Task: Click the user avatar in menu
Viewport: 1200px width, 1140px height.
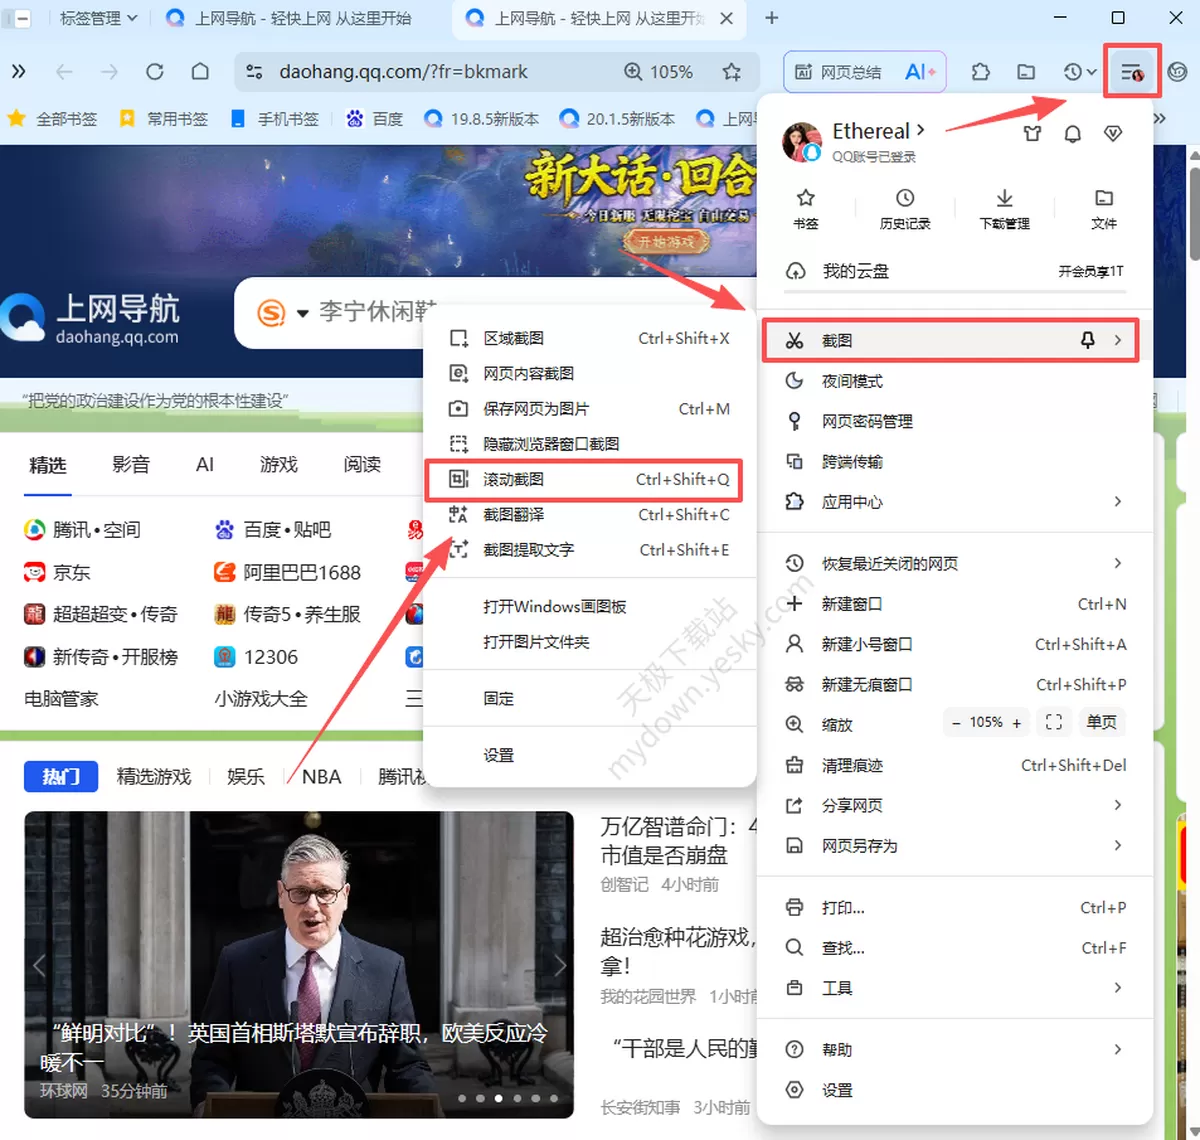Action: (x=801, y=142)
